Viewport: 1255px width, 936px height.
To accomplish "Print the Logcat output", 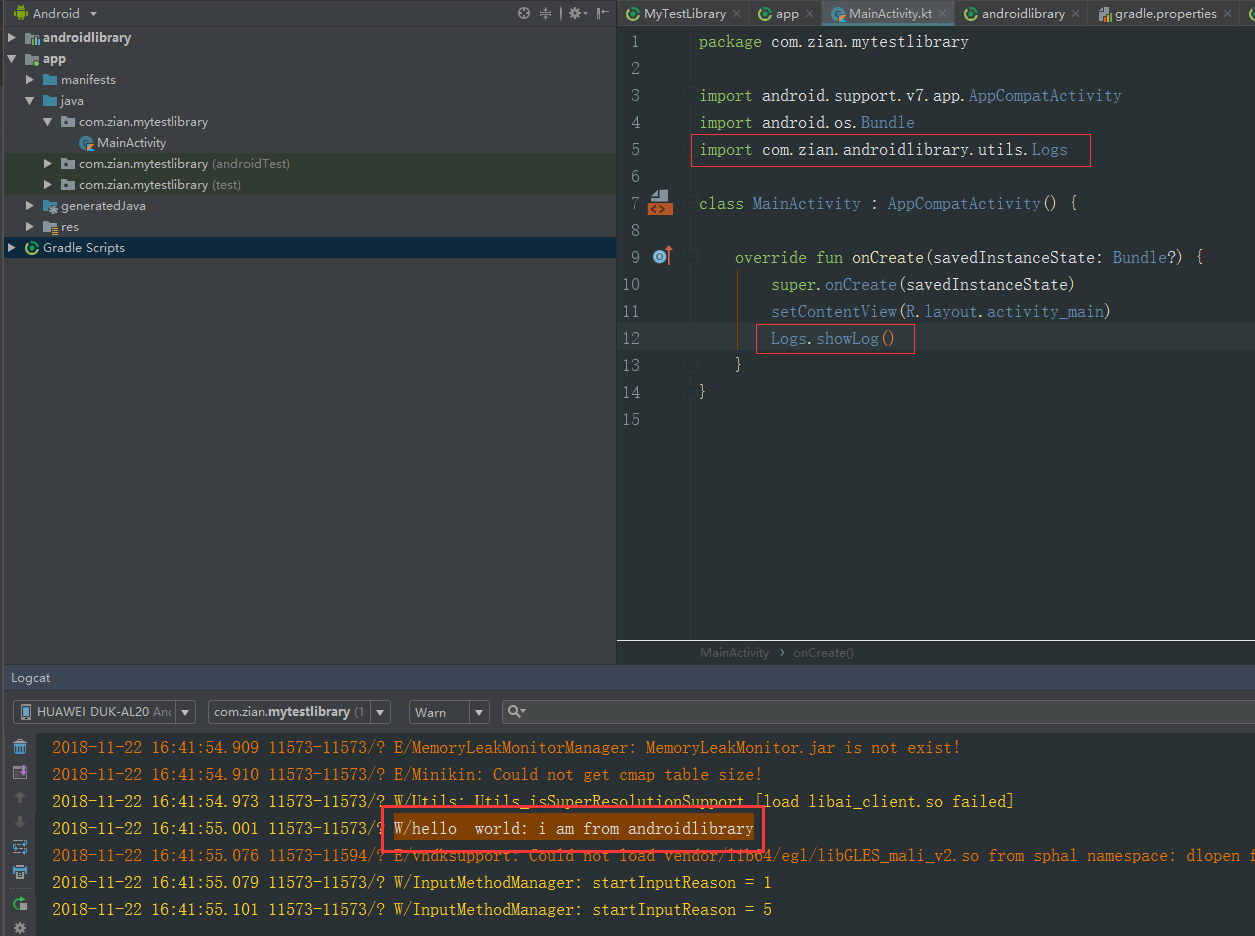I will pyautogui.click(x=20, y=872).
